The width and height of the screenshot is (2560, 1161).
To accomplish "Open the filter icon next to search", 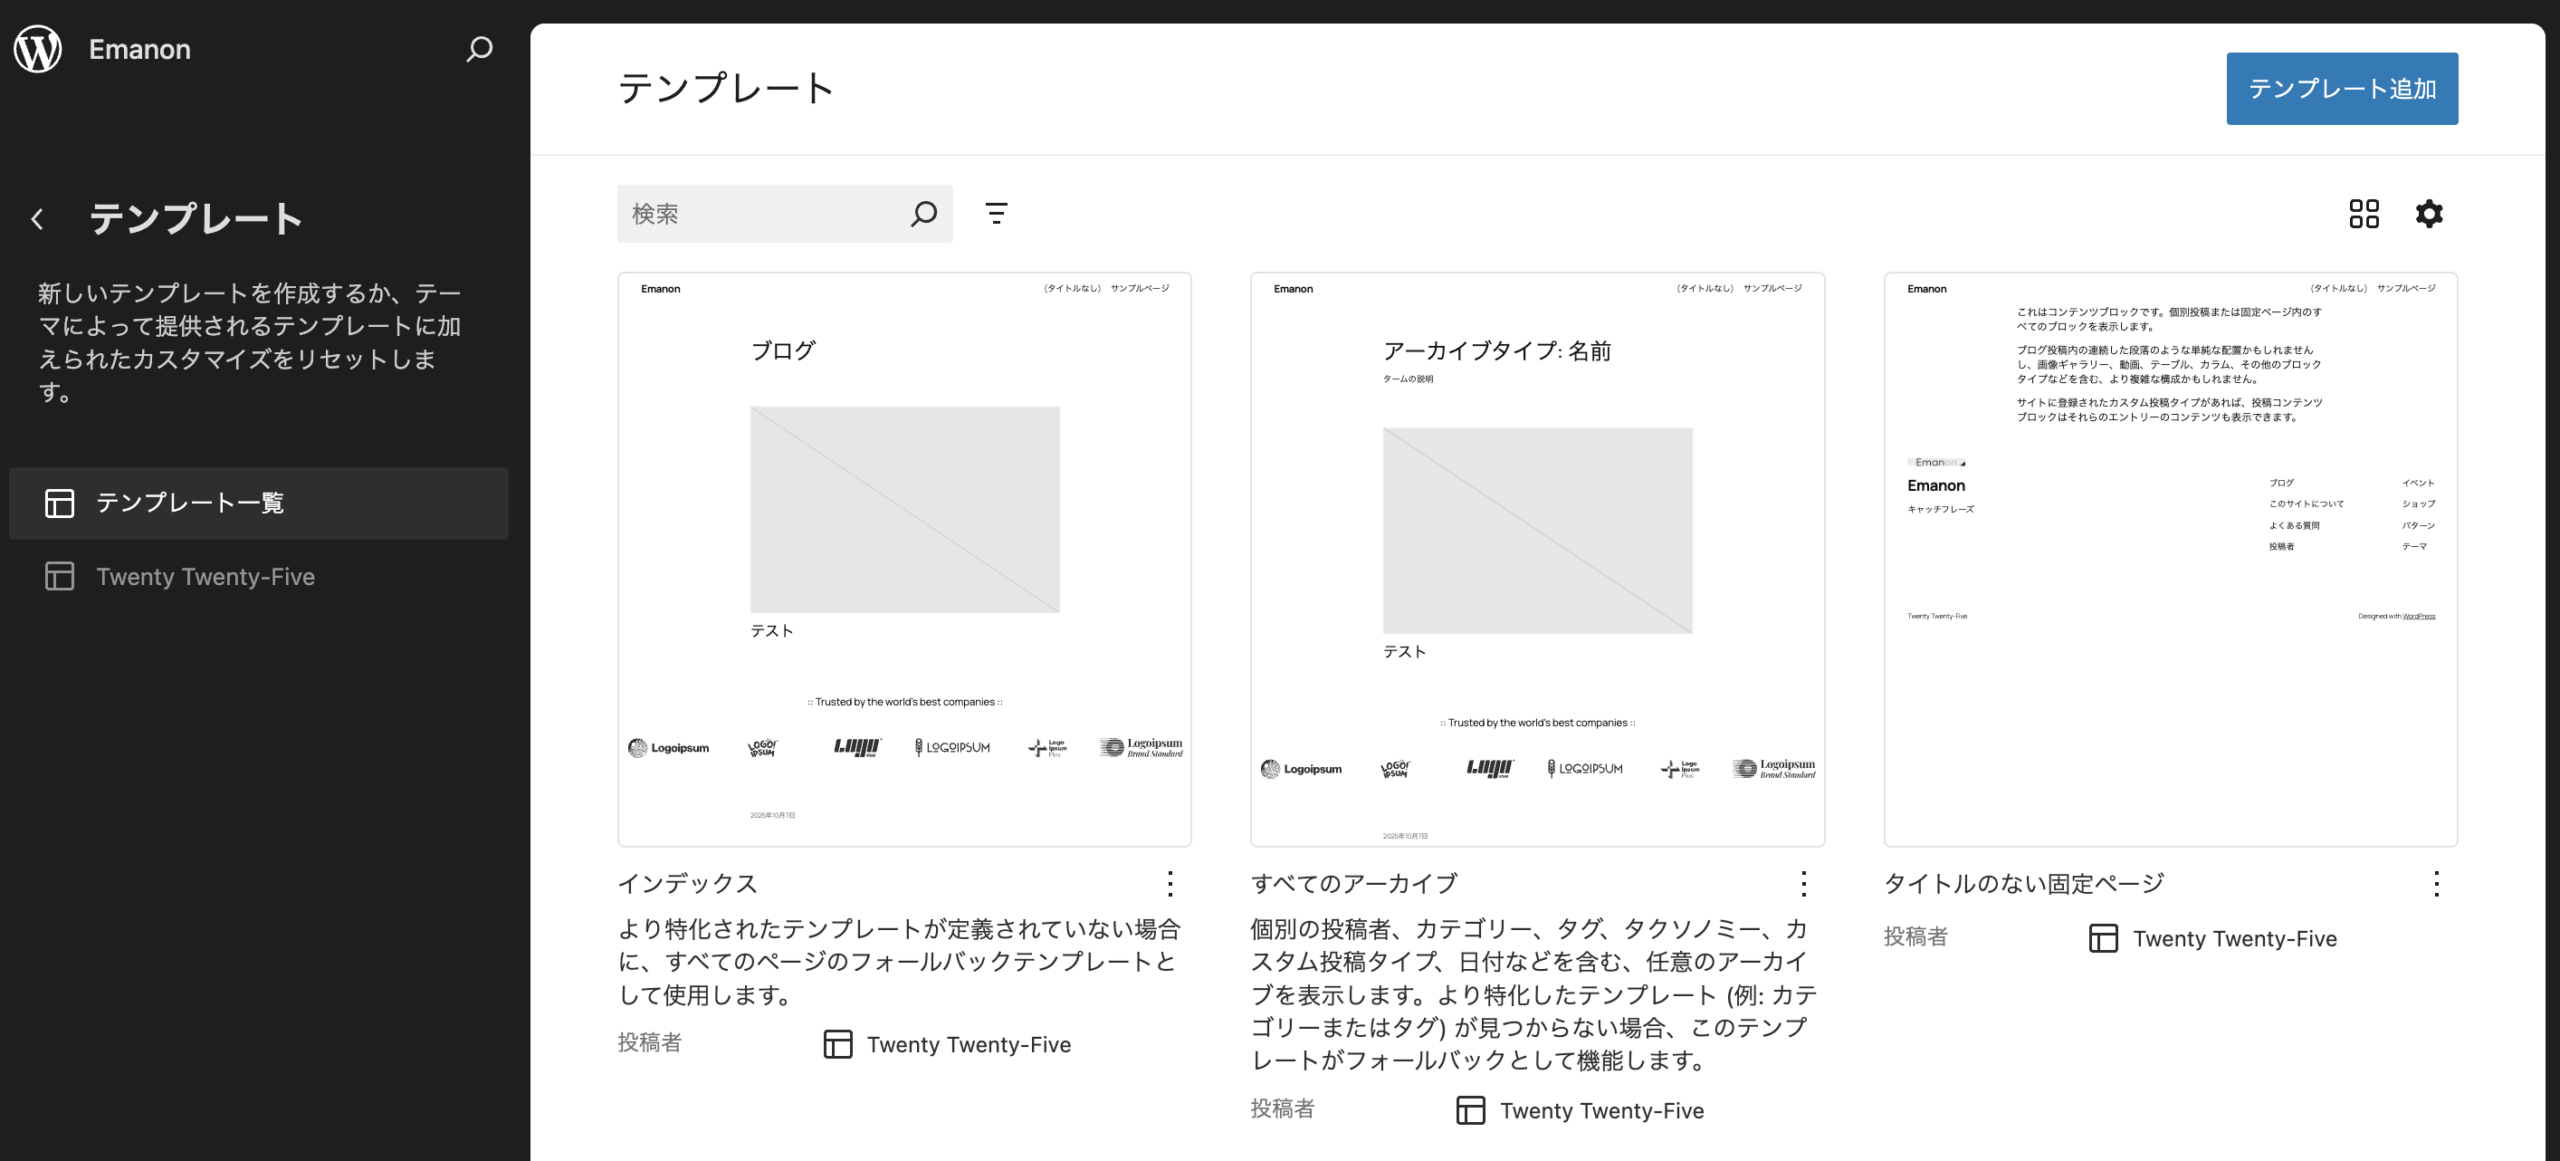I will (996, 213).
